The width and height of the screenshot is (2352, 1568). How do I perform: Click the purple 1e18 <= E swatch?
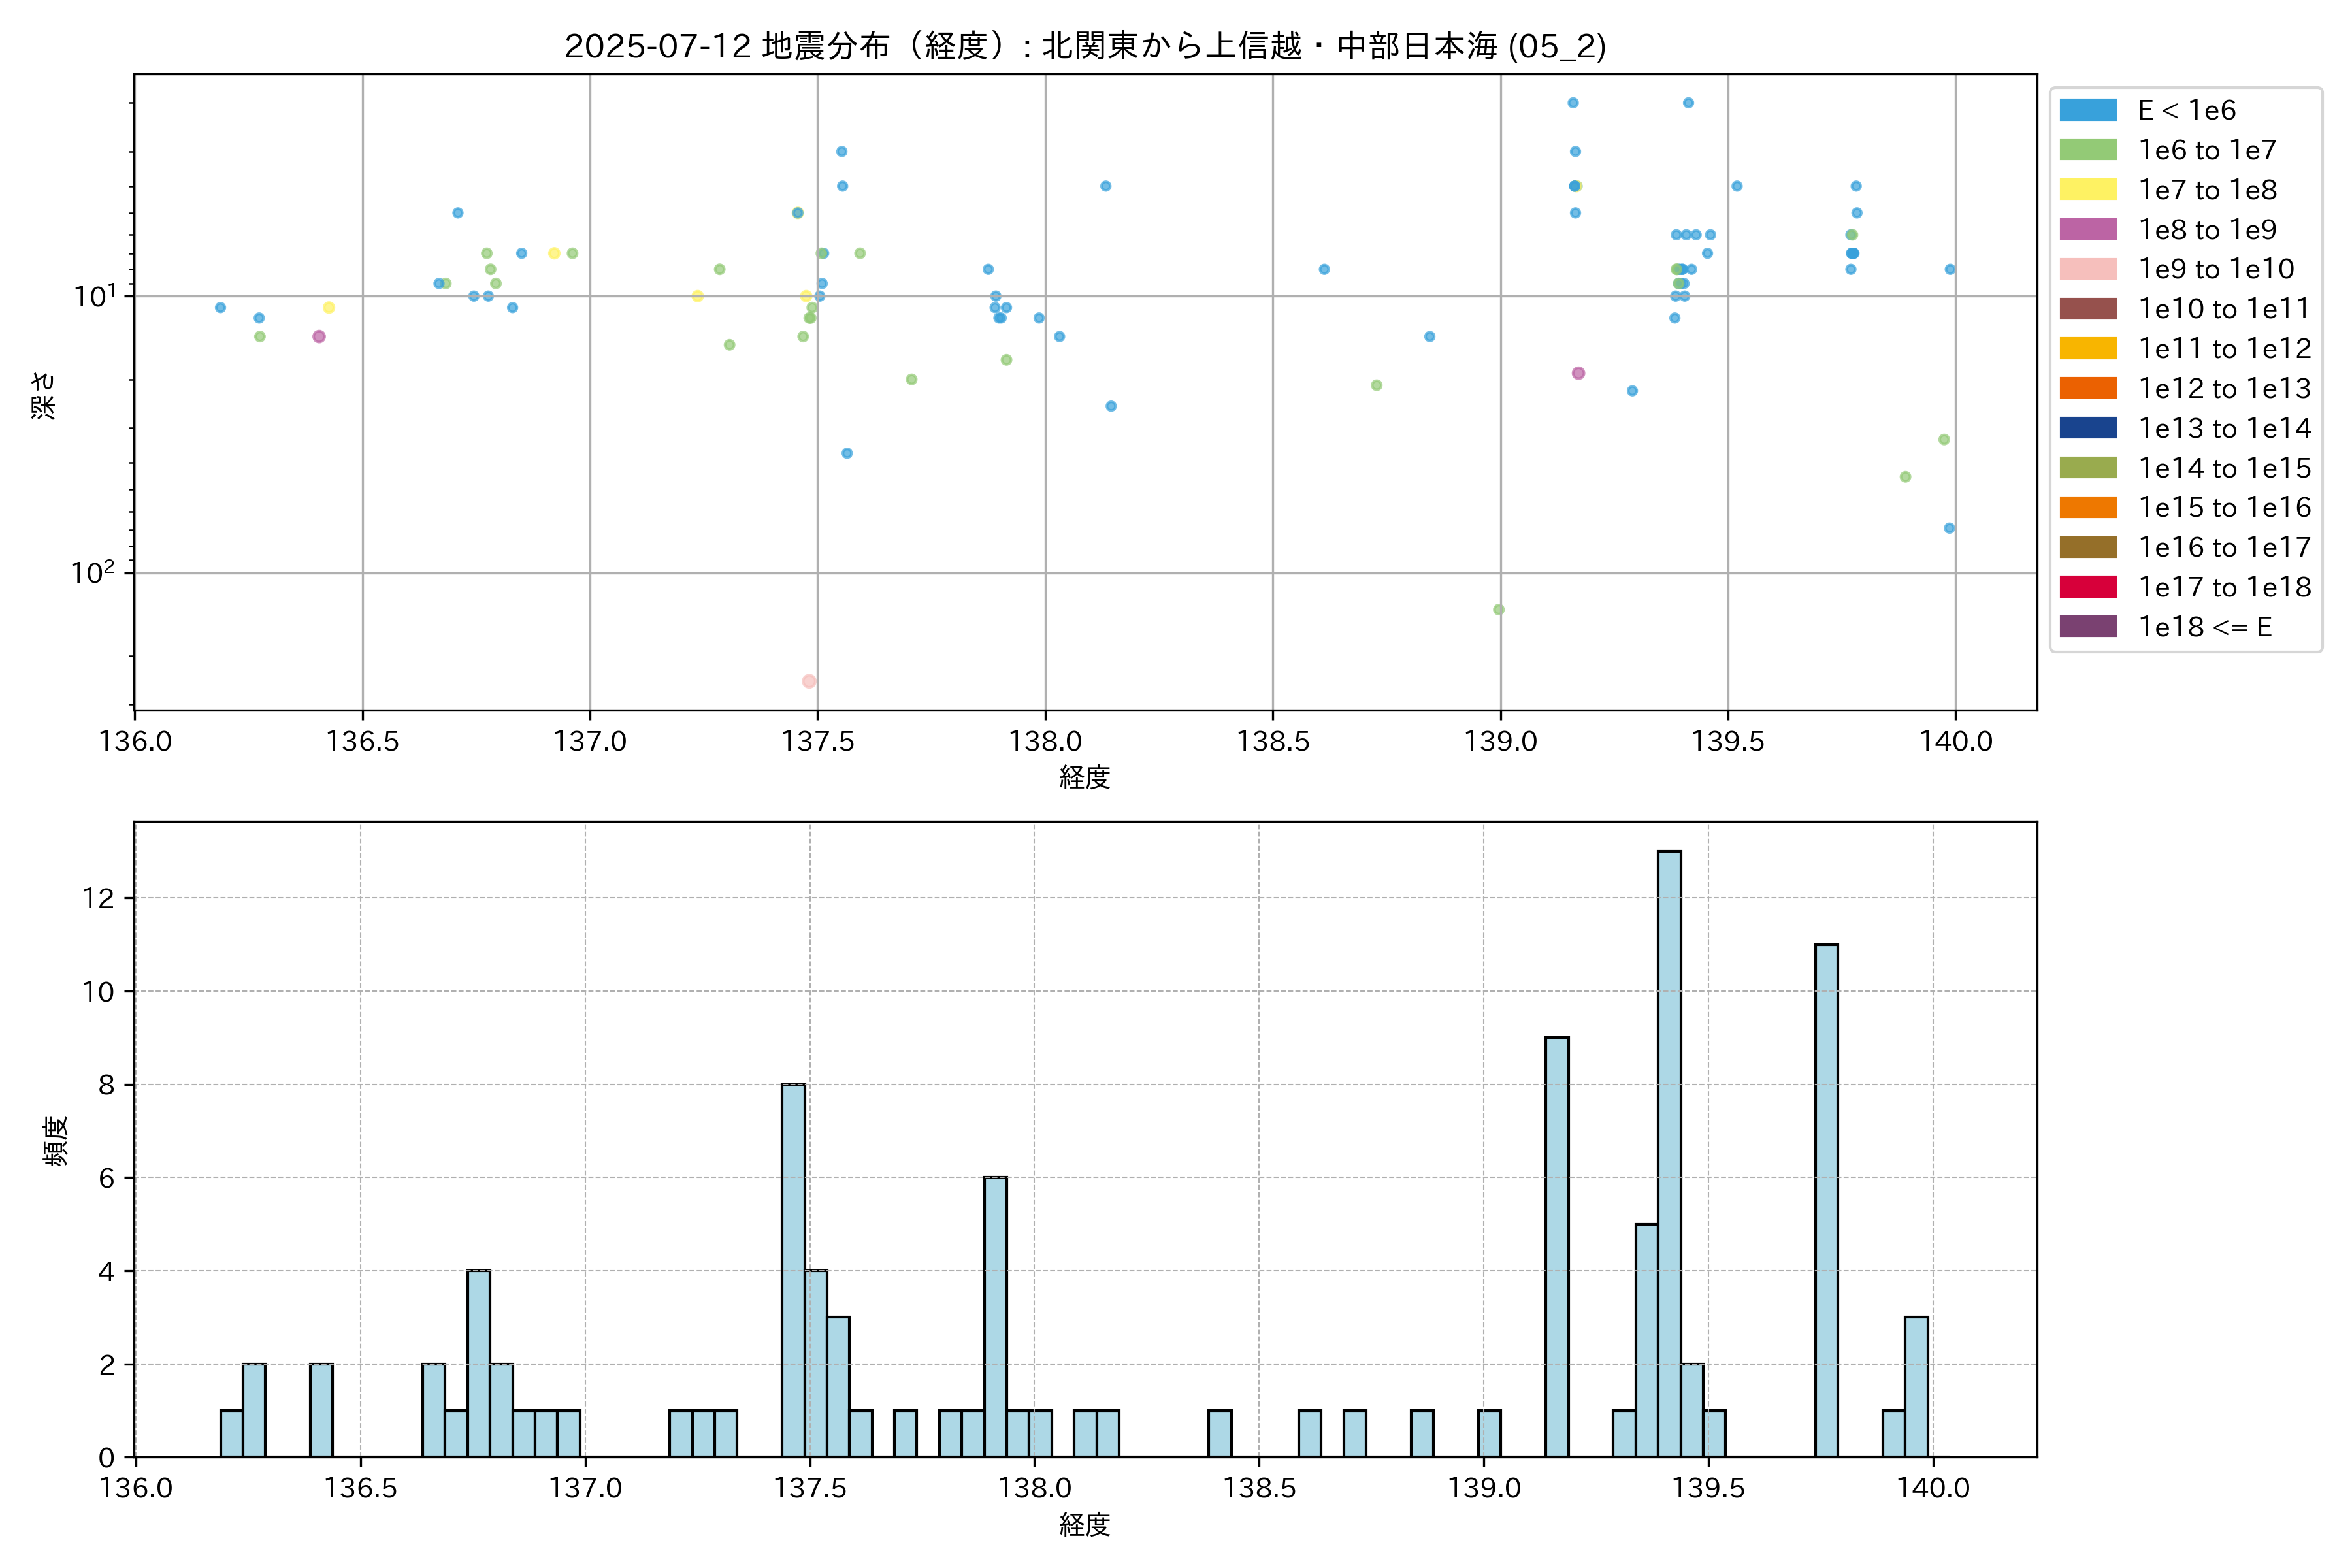(2088, 627)
